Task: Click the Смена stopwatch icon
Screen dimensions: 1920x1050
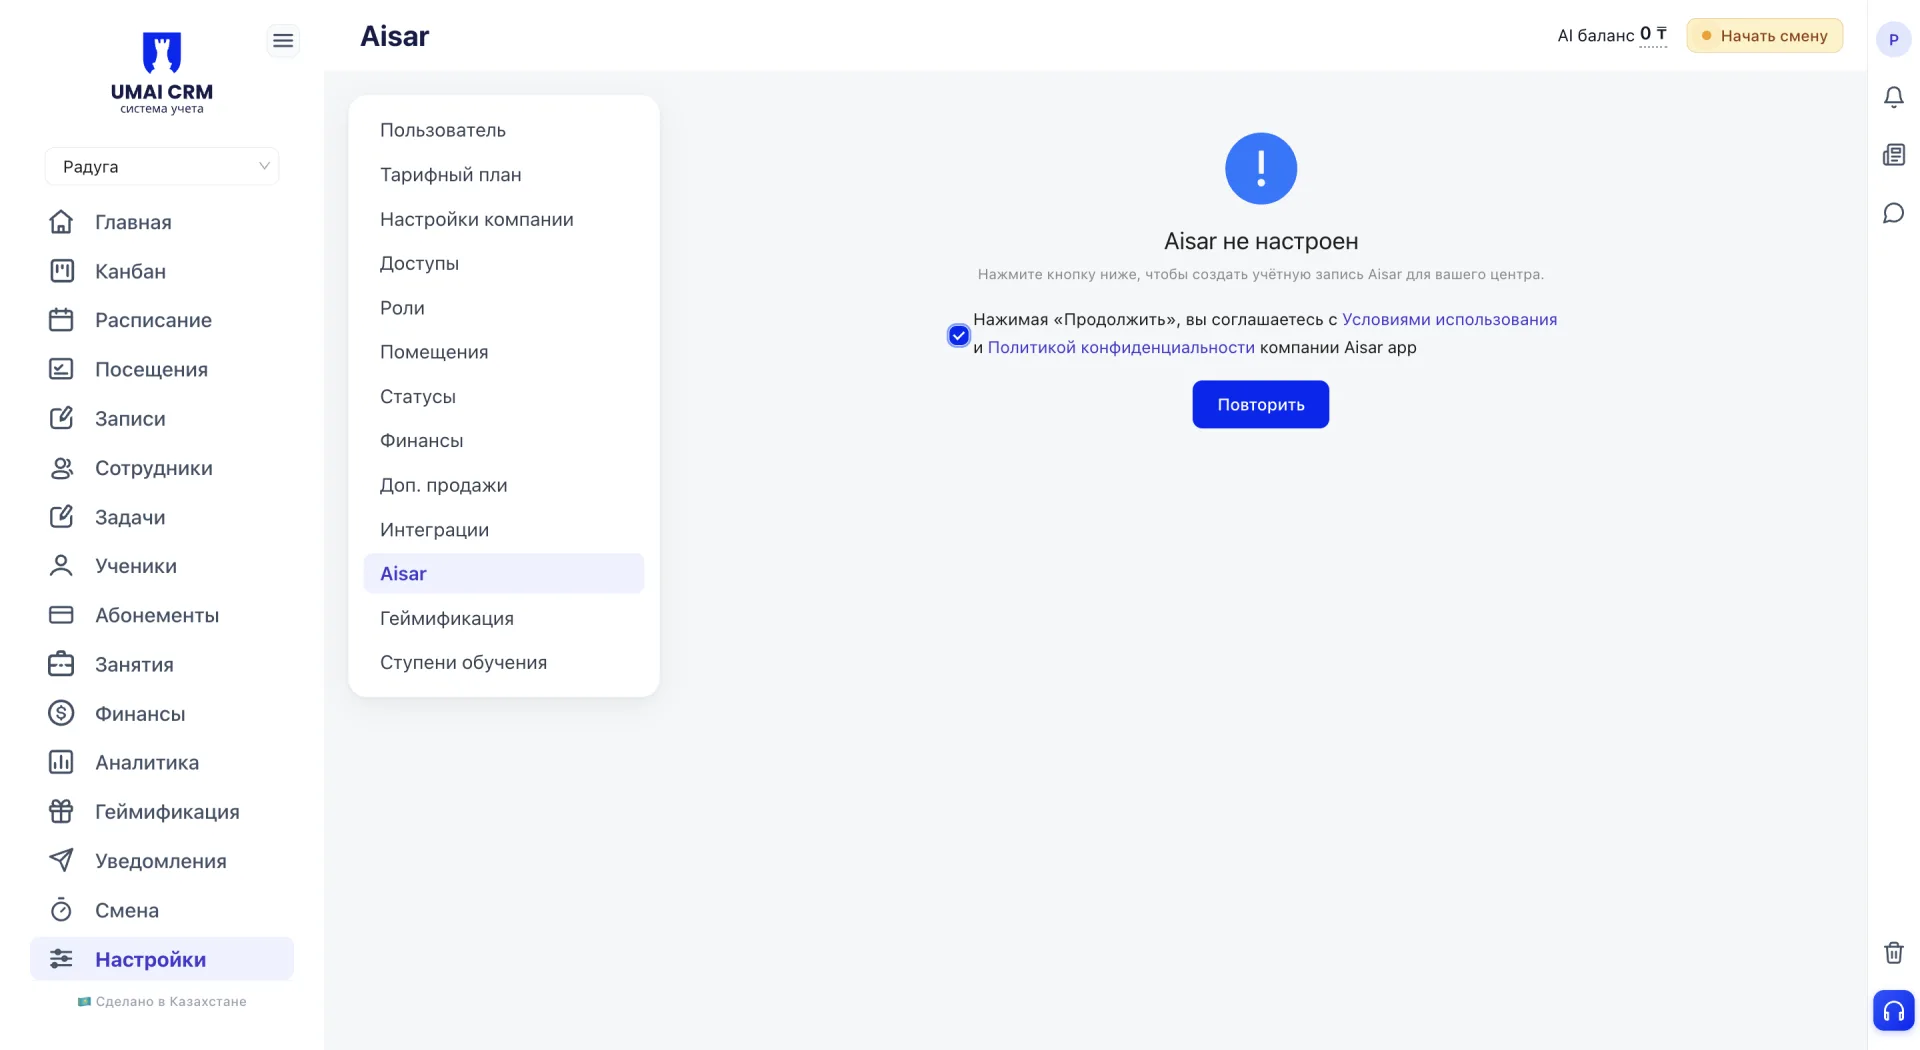Action: tap(61, 910)
